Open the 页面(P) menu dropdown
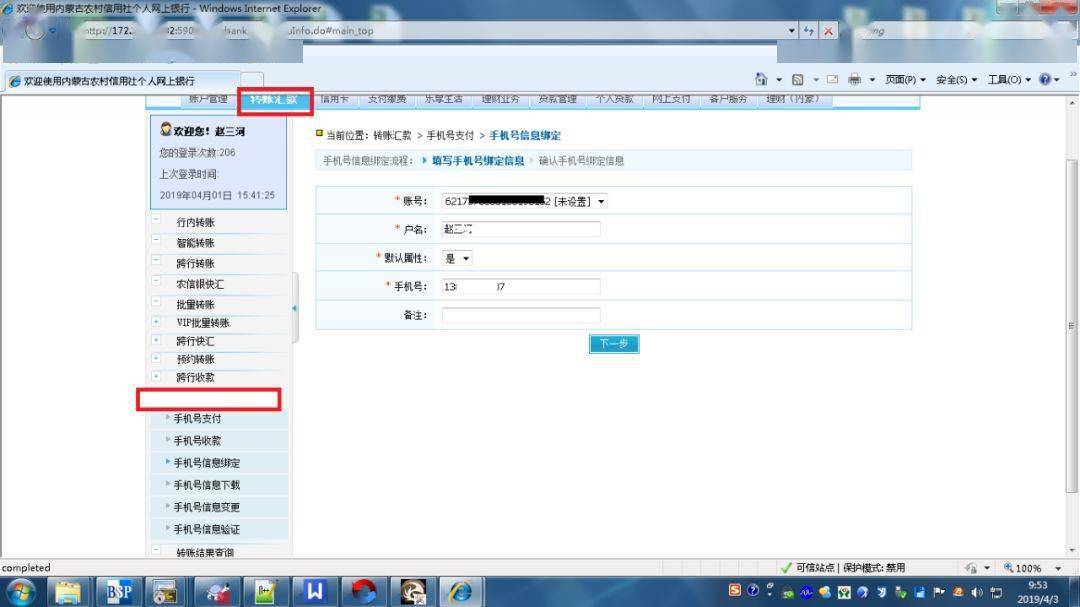Screen dimensions: 1080x607 (905, 80)
